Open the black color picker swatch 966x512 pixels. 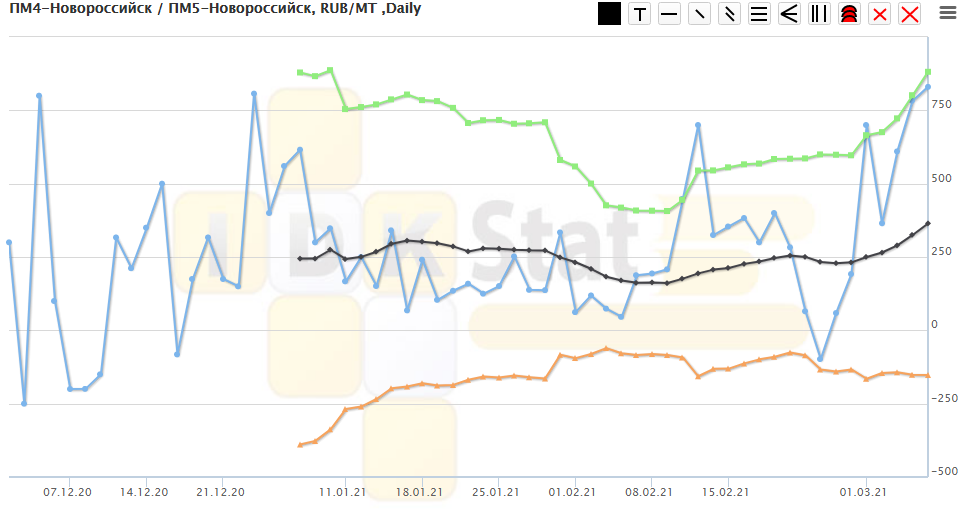pos(609,14)
